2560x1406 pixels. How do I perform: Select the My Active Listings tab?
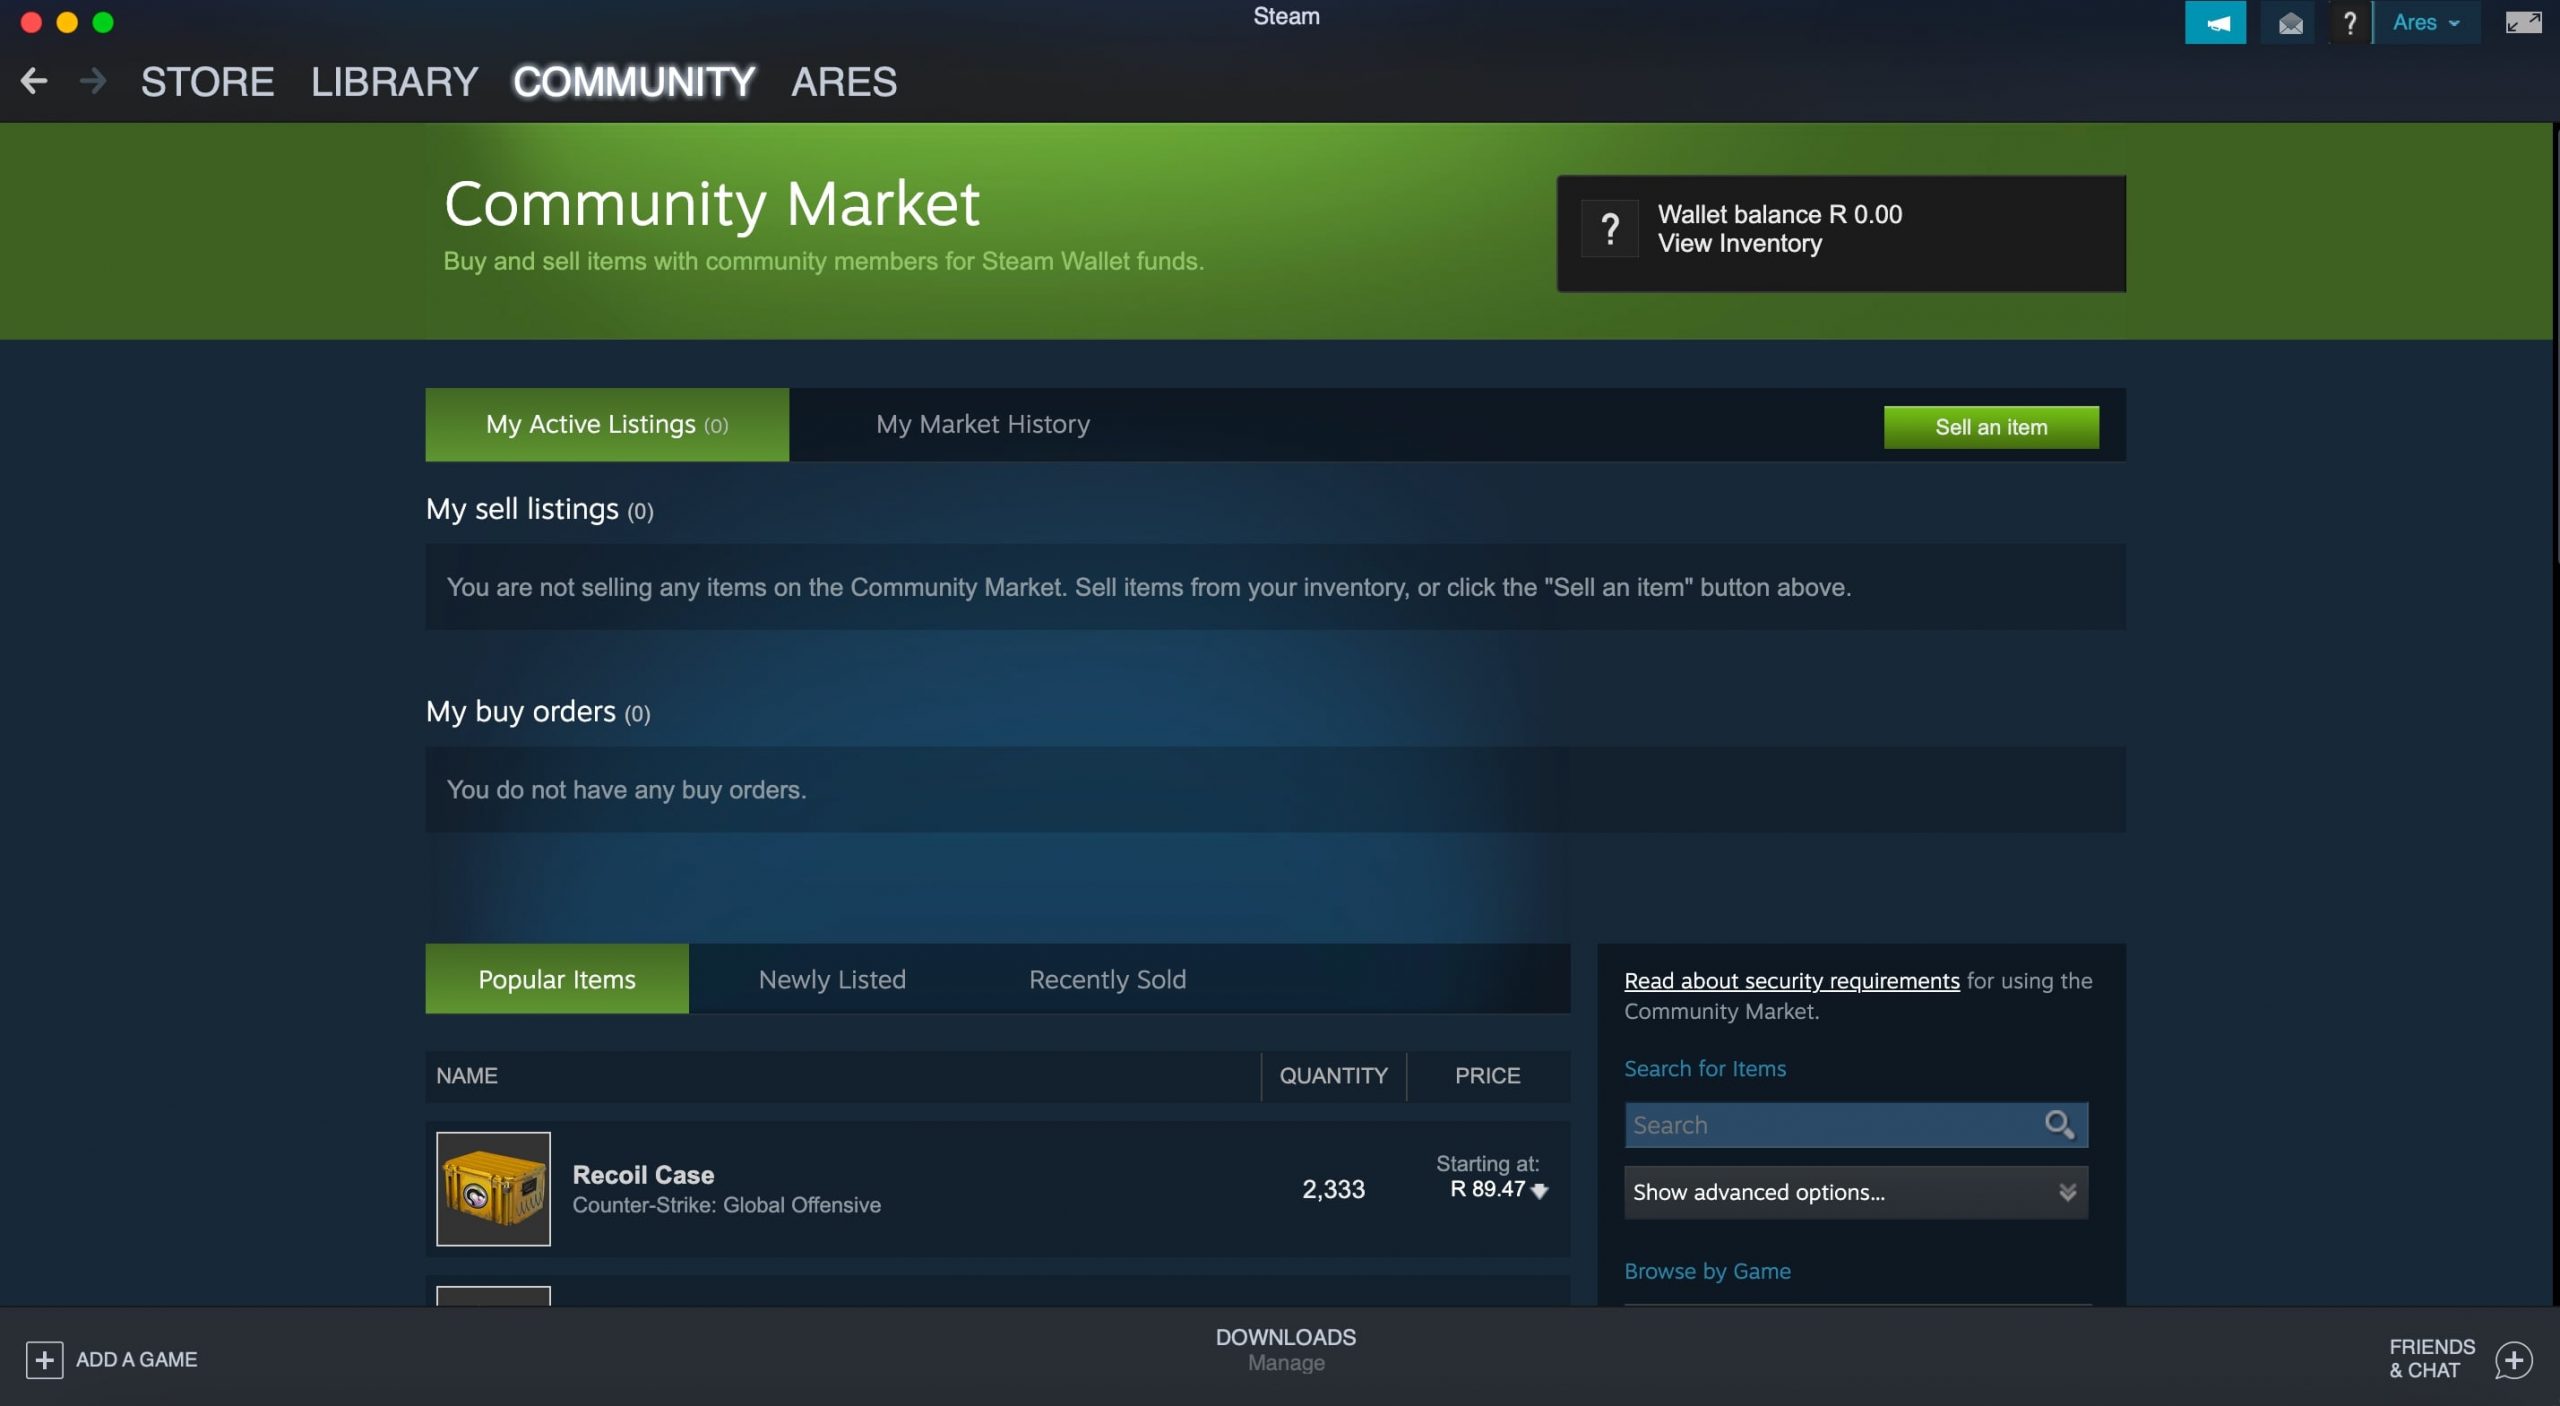coord(607,425)
